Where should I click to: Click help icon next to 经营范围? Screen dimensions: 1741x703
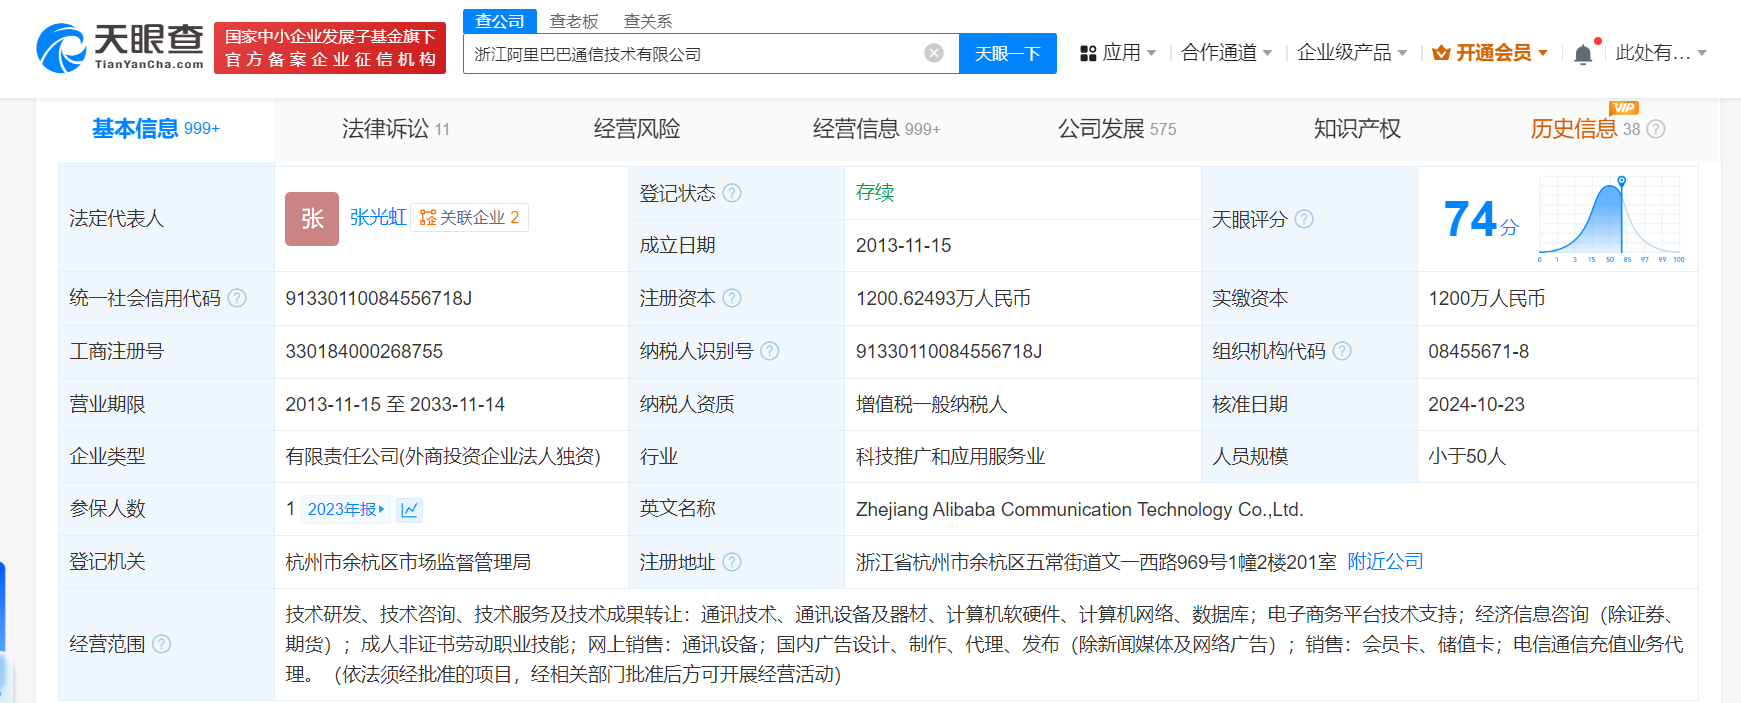point(161,644)
